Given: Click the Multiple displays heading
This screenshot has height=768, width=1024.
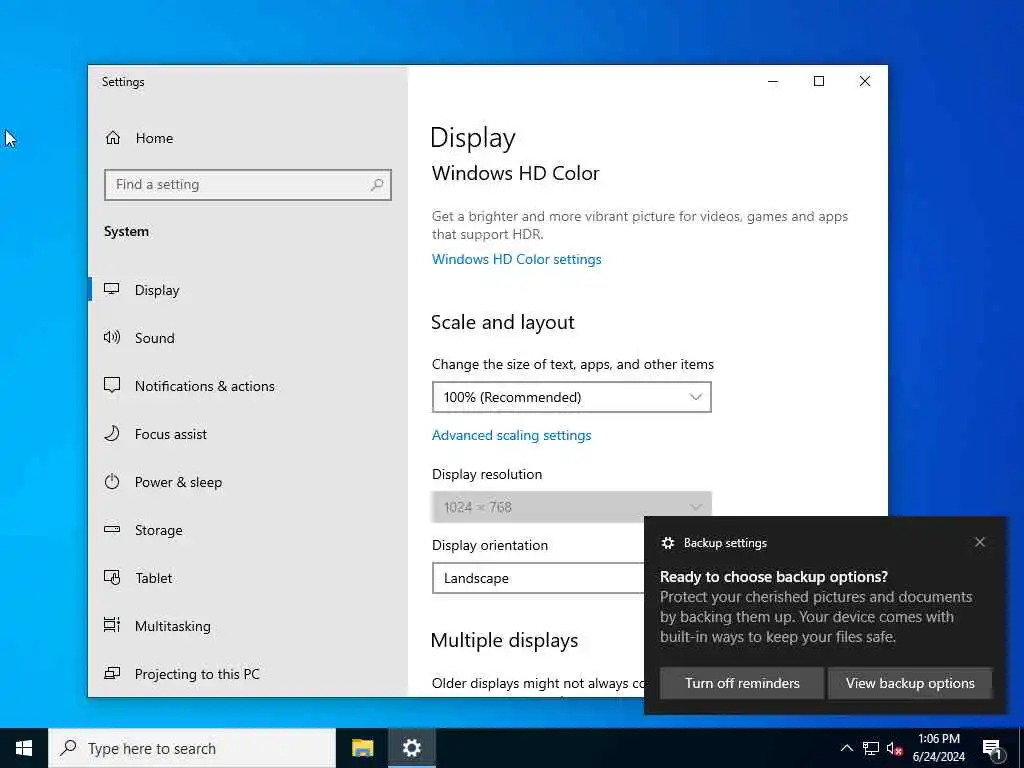Looking at the screenshot, I should coord(504,641).
